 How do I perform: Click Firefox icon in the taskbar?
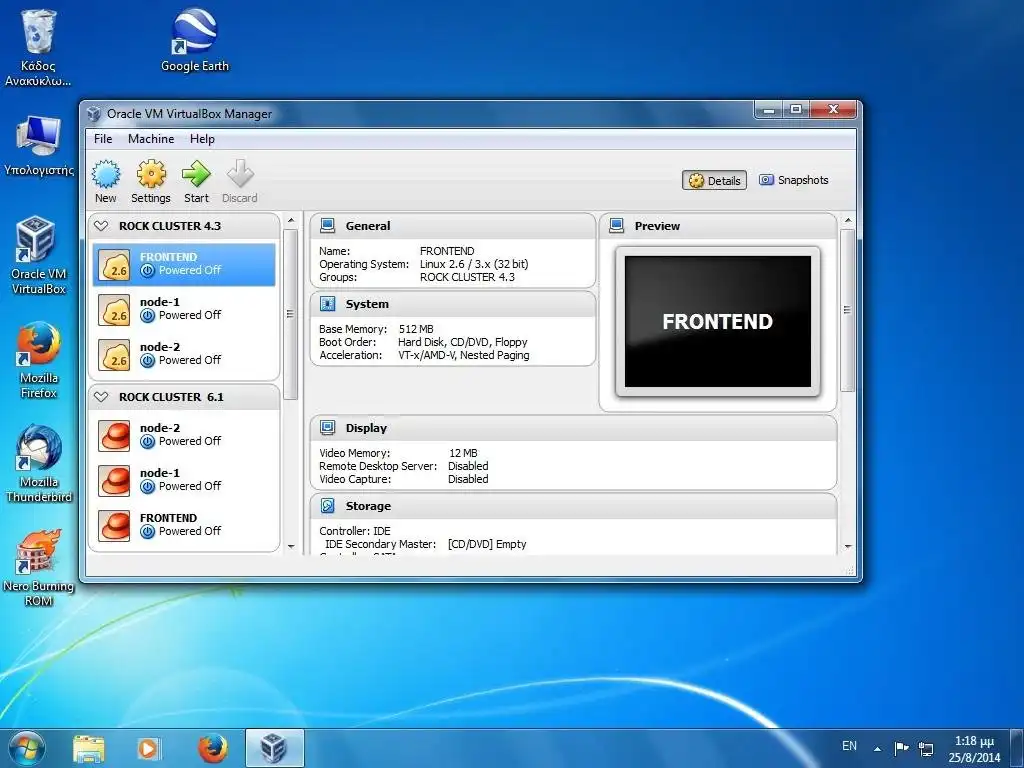[x=212, y=748]
